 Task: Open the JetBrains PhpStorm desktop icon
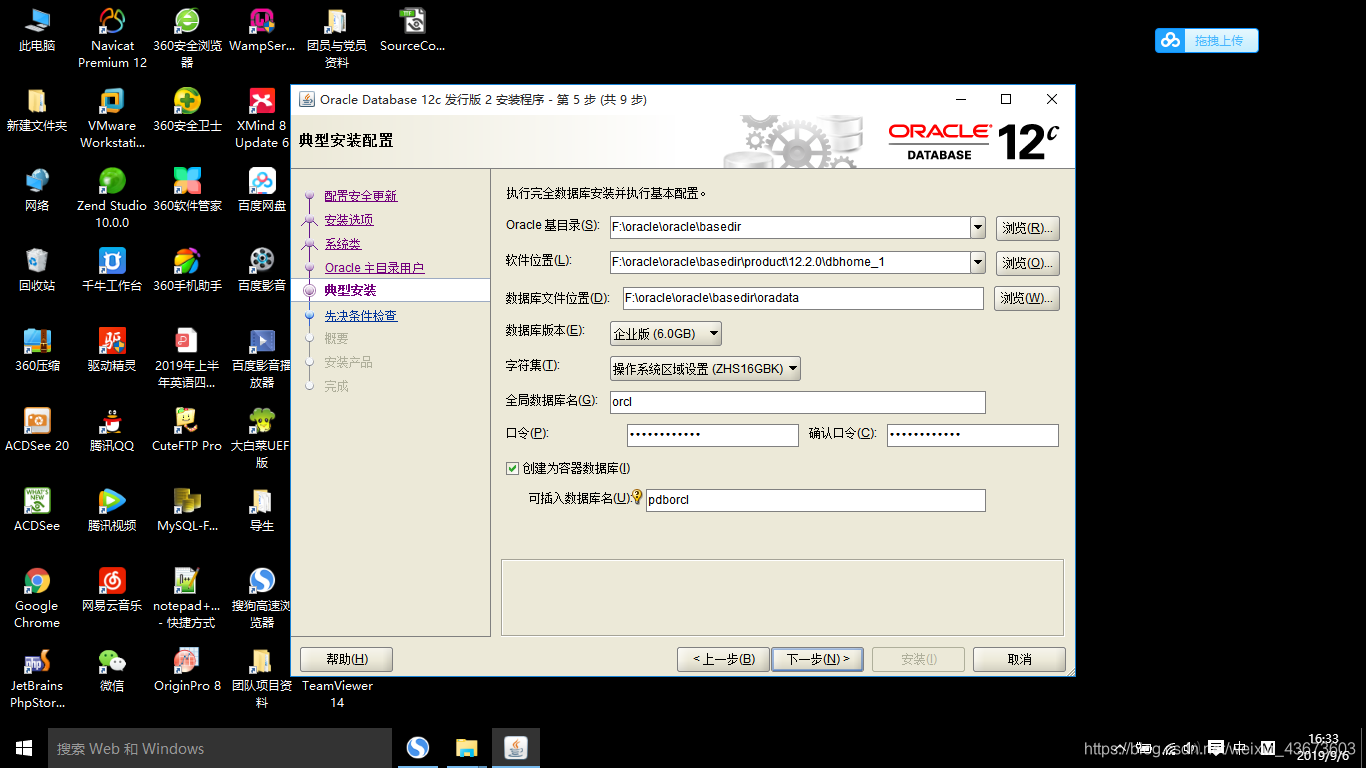click(x=37, y=678)
